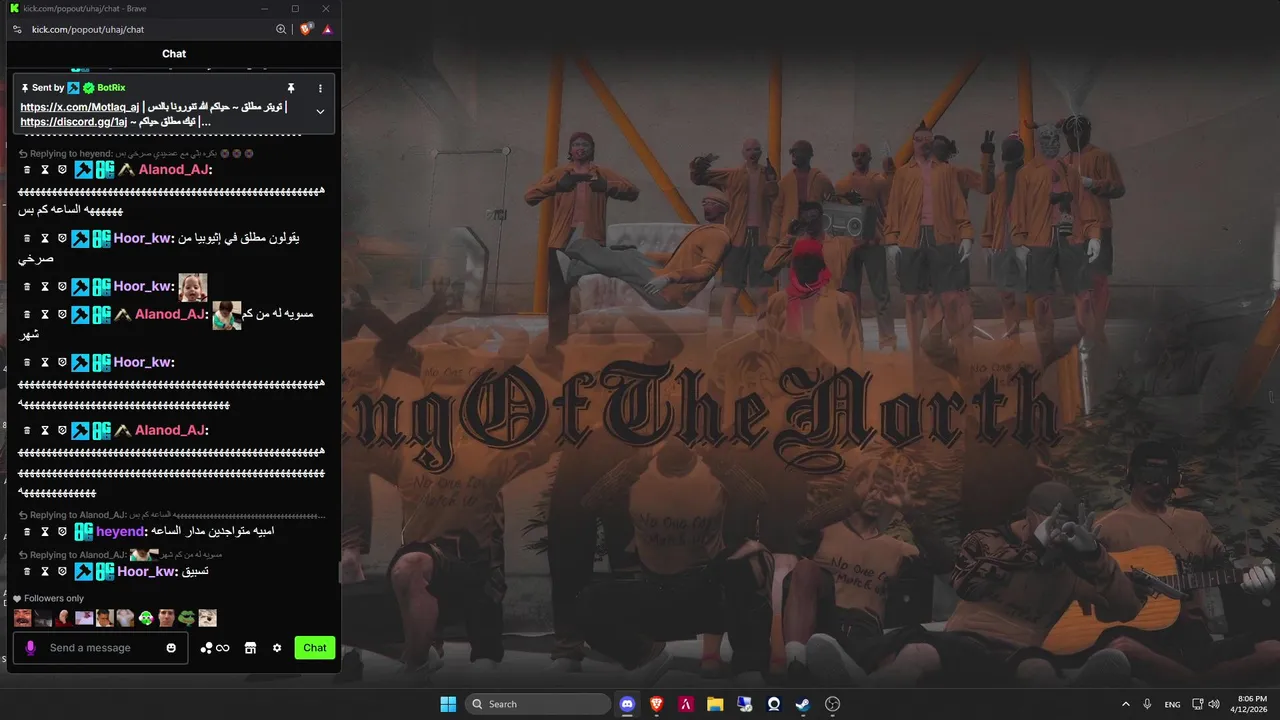1280x720 pixels.
Task: Delete Hoor_kw's last message تسبيق
Action: 27,572
